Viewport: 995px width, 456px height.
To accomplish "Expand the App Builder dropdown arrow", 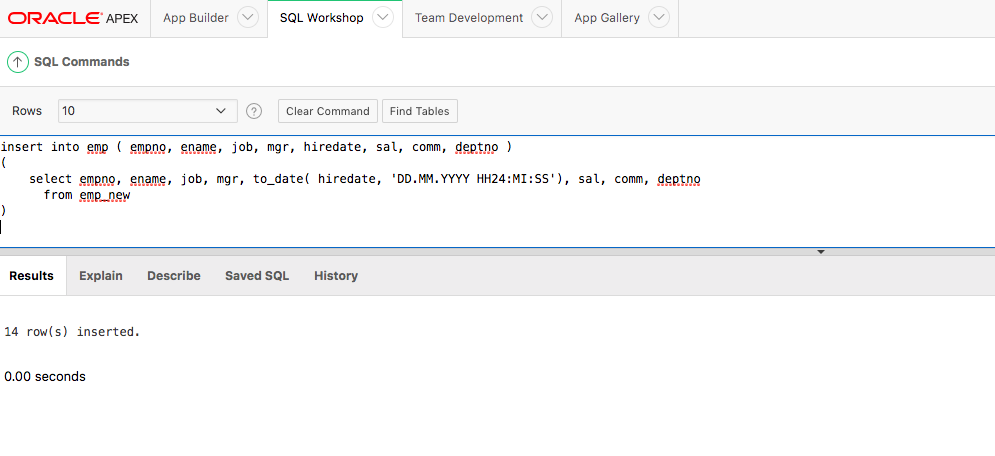I will tap(248, 18).
